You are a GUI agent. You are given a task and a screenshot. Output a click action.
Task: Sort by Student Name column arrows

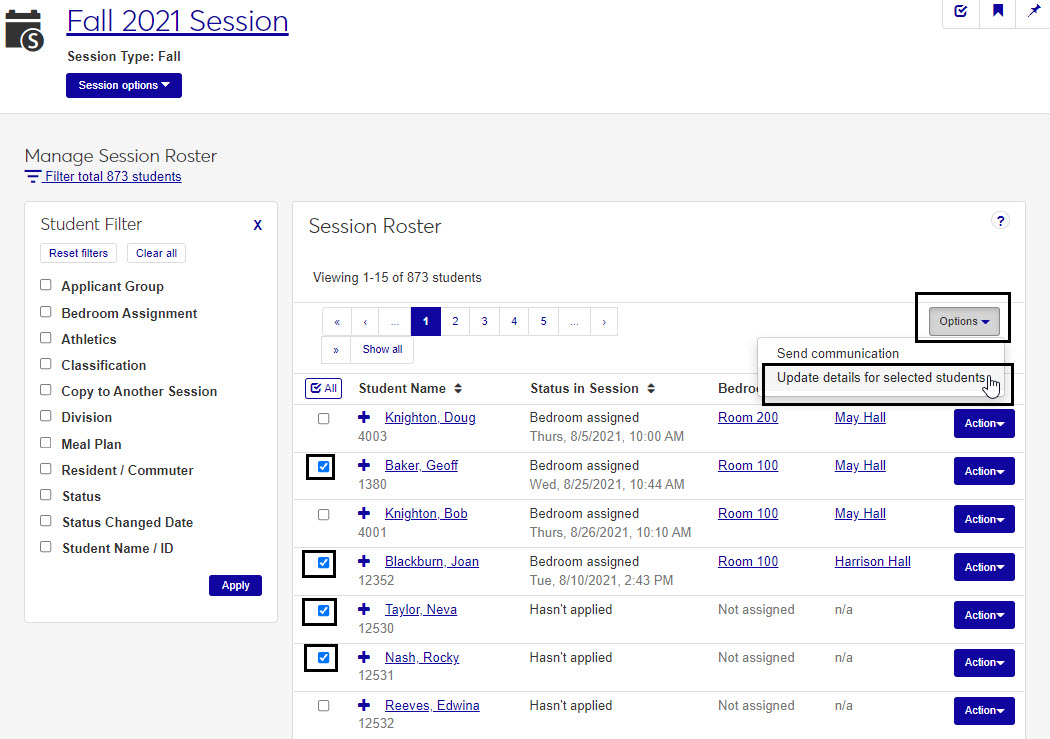pos(458,388)
